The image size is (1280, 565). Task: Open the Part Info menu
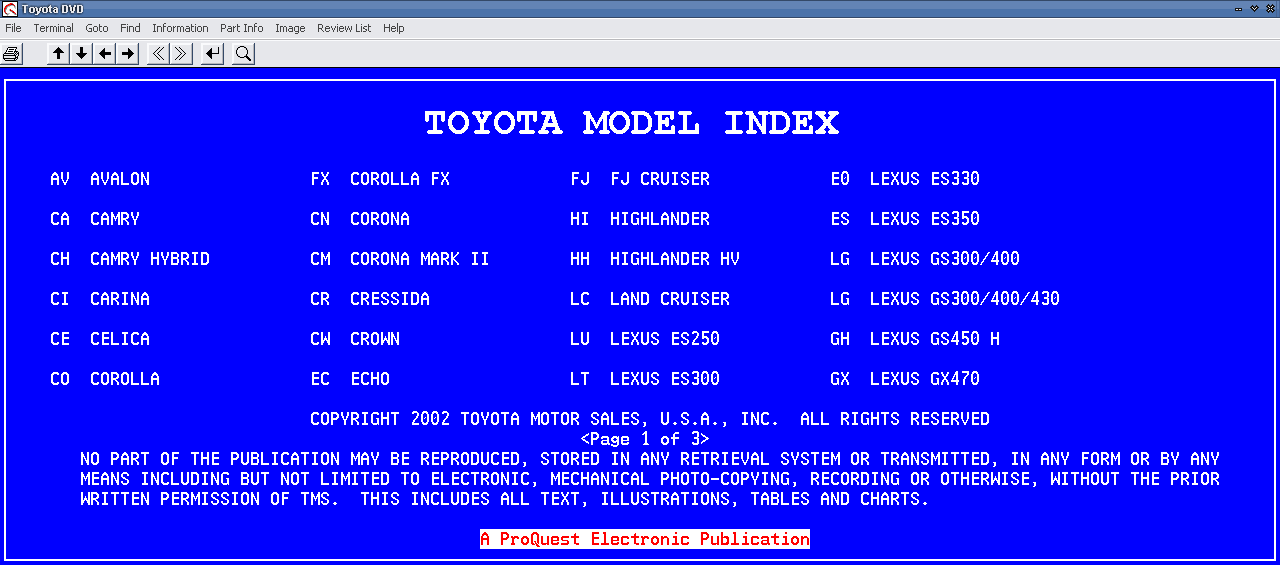[242, 28]
